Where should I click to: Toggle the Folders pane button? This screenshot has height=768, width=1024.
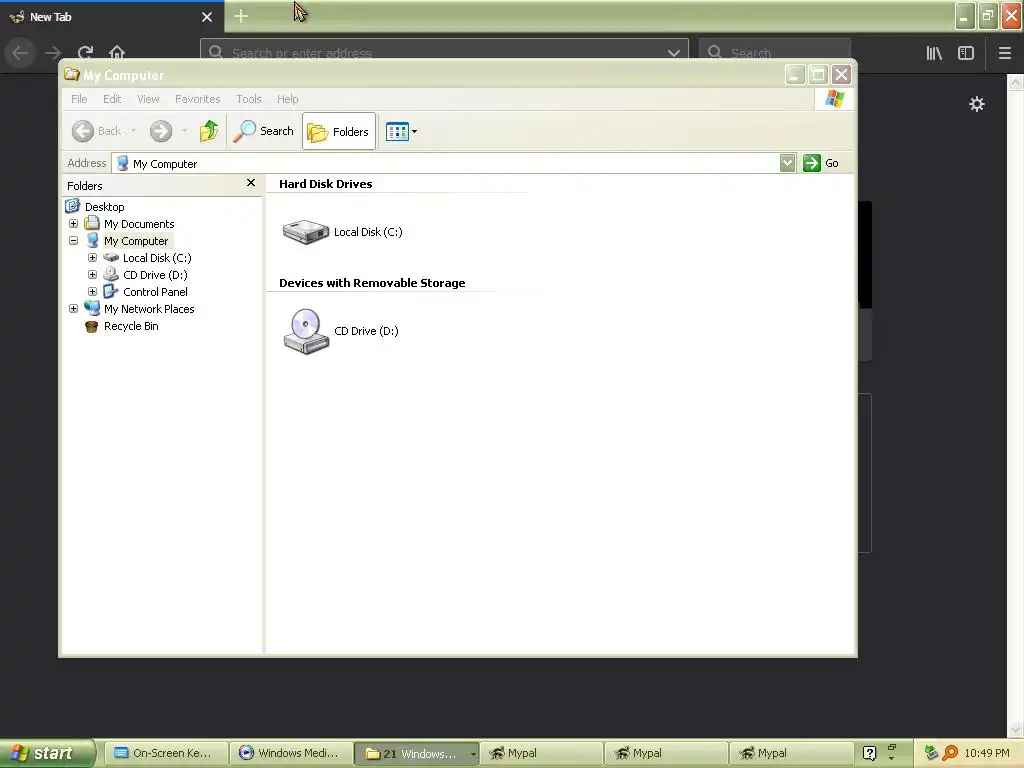click(339, 131)
